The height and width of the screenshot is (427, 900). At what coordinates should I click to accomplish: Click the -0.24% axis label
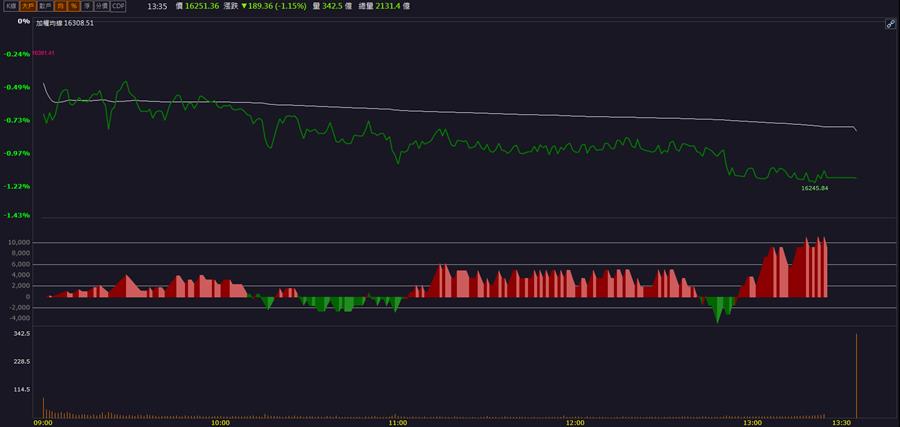coord(17,54)
